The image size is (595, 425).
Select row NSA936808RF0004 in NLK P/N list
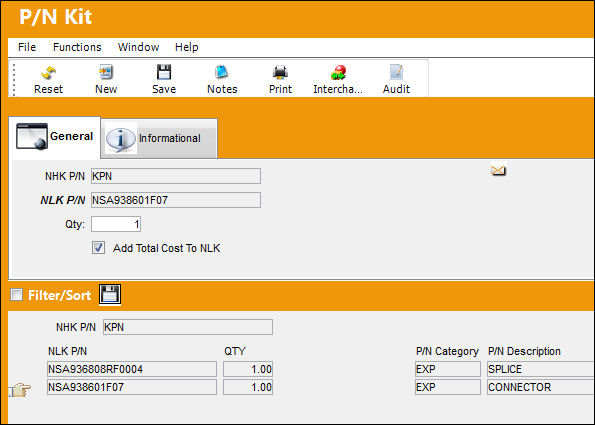(132, 369)
